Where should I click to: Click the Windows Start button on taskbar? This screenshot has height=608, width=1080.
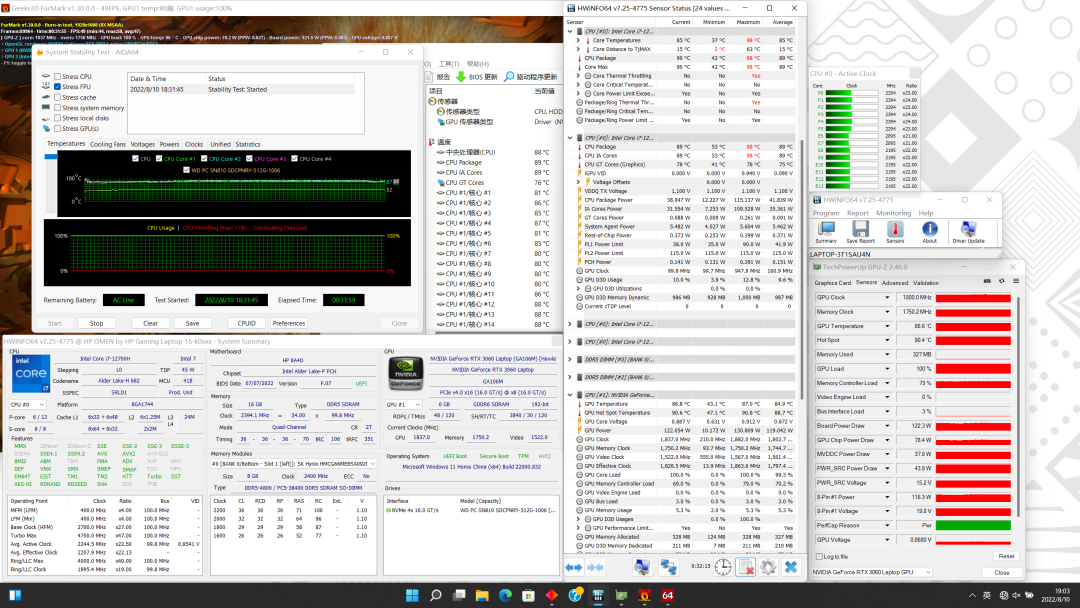click(x=412, y=596)
